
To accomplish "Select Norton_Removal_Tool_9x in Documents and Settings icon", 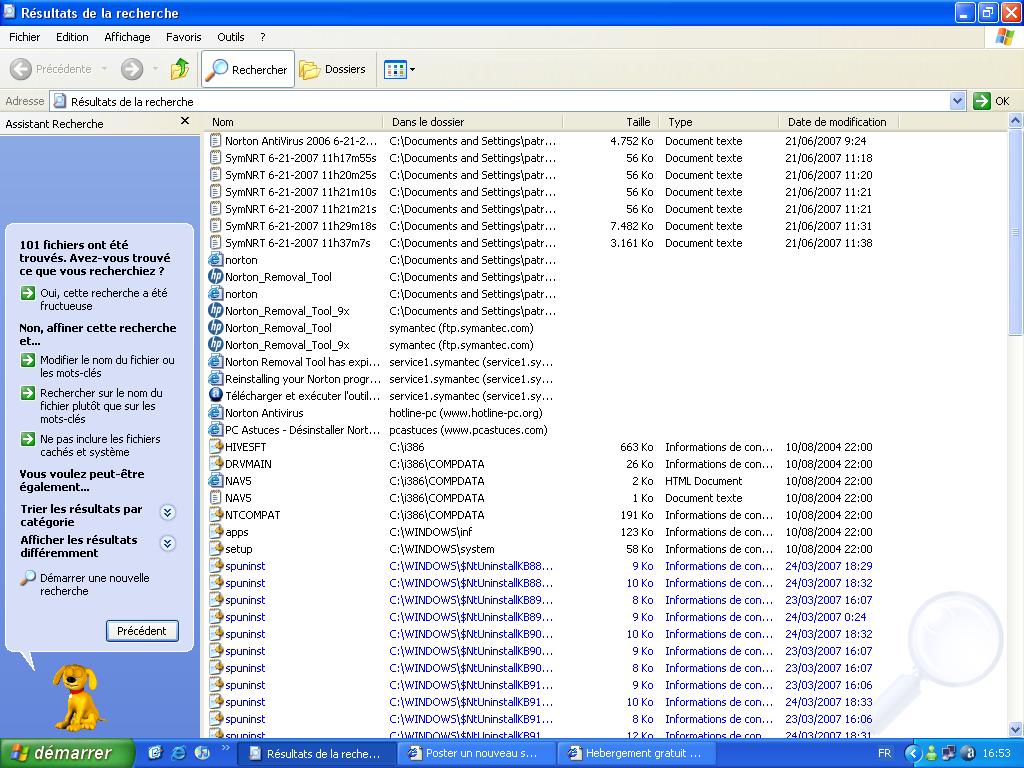I will (x=216, y=311).
